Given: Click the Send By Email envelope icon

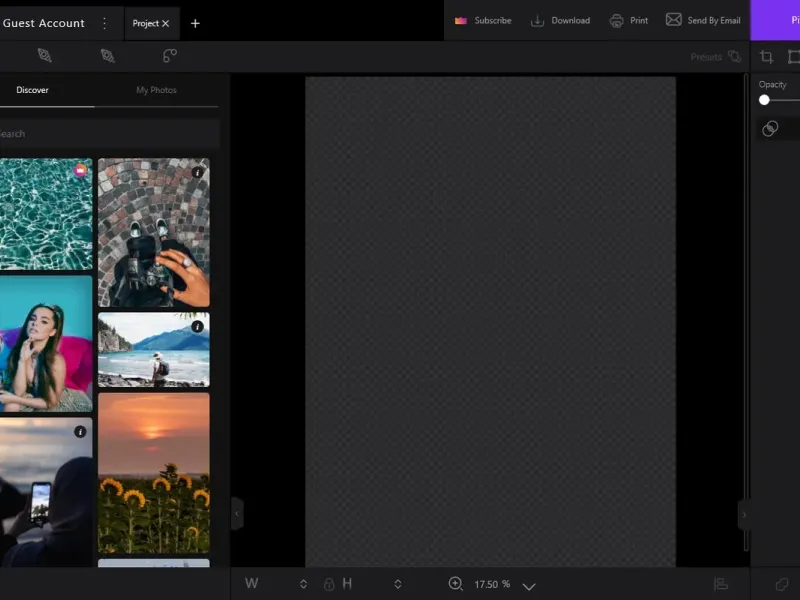Looking at the screenshot, I should point(674,20).
